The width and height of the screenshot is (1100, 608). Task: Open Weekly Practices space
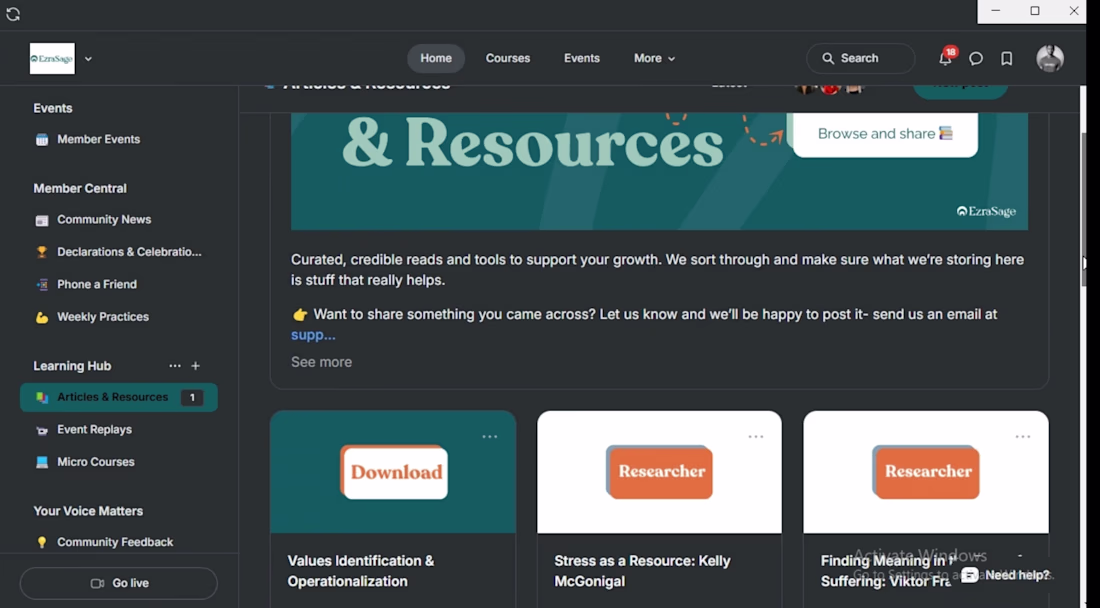pyautogui.click(x=119, y=317)
